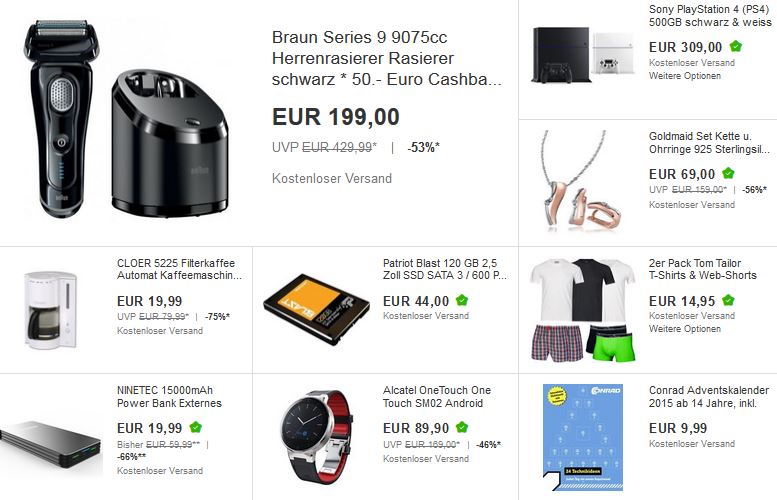Open Braun Series 9 9075cc Herrenrasierer title
This screenshot has width=777, height=500.
tap(387, 58)
